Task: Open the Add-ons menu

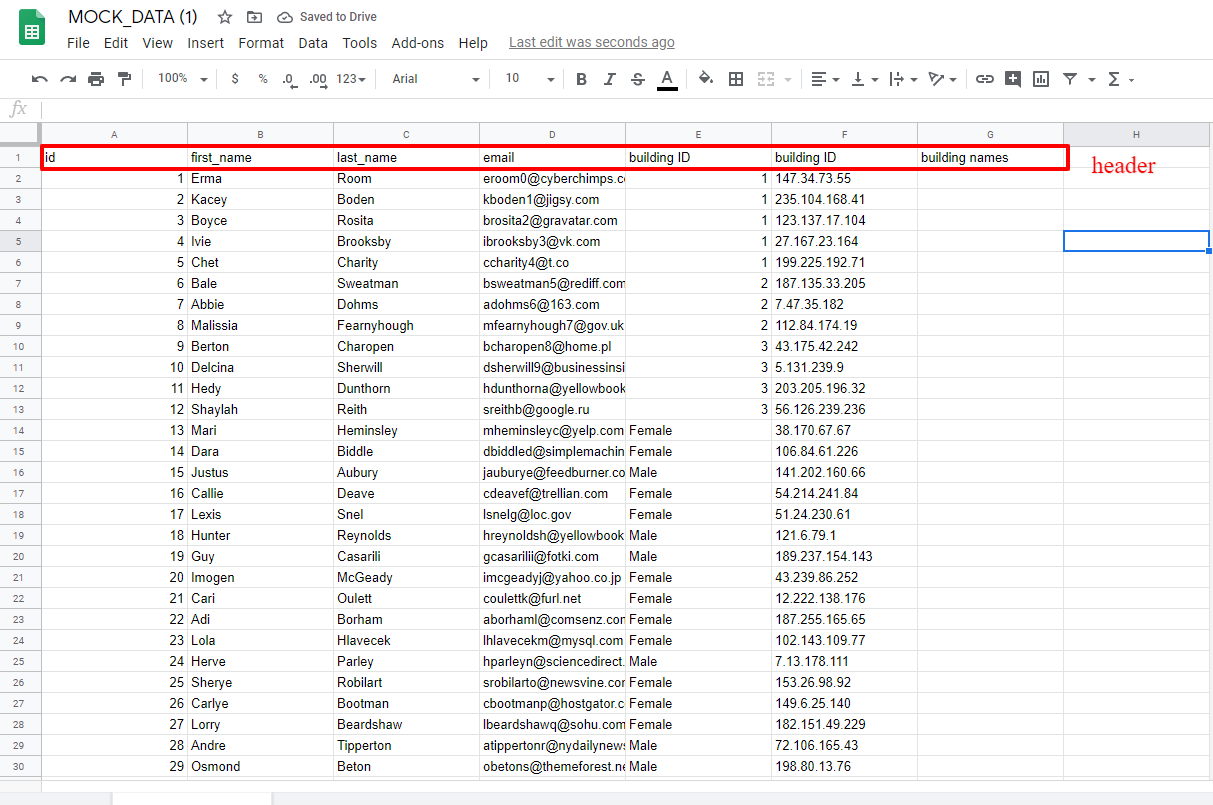Action: click(x=417, y=43)
